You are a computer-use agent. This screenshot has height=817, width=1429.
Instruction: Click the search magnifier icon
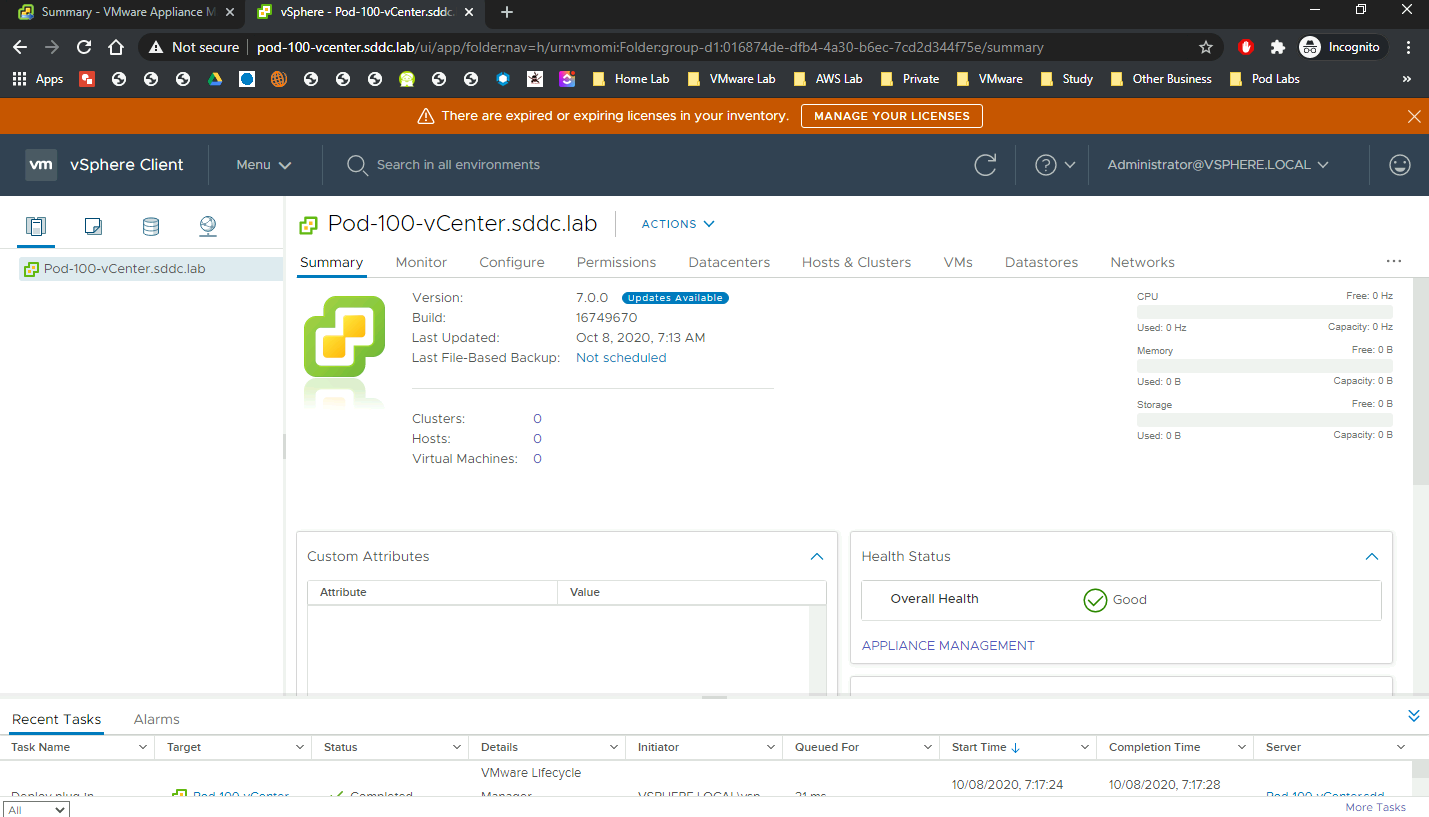357,165
